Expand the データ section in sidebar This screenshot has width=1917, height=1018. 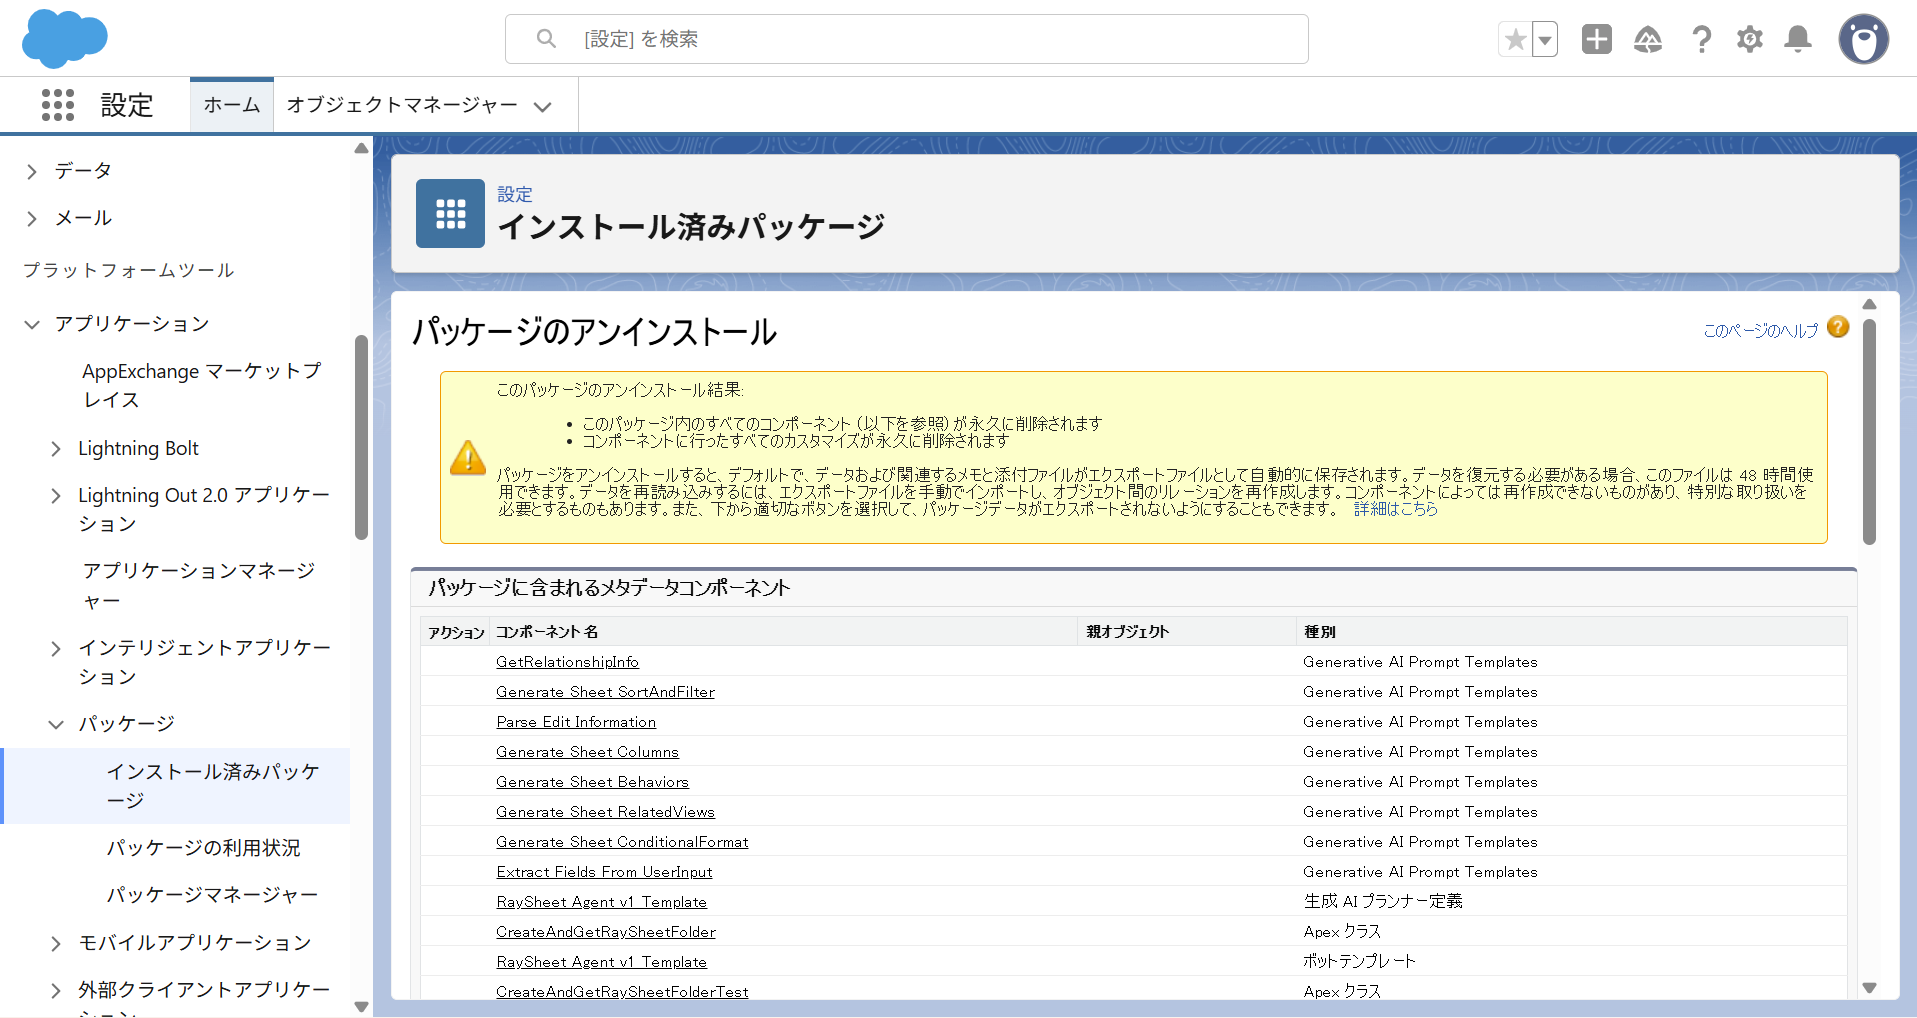pos(32,171)
